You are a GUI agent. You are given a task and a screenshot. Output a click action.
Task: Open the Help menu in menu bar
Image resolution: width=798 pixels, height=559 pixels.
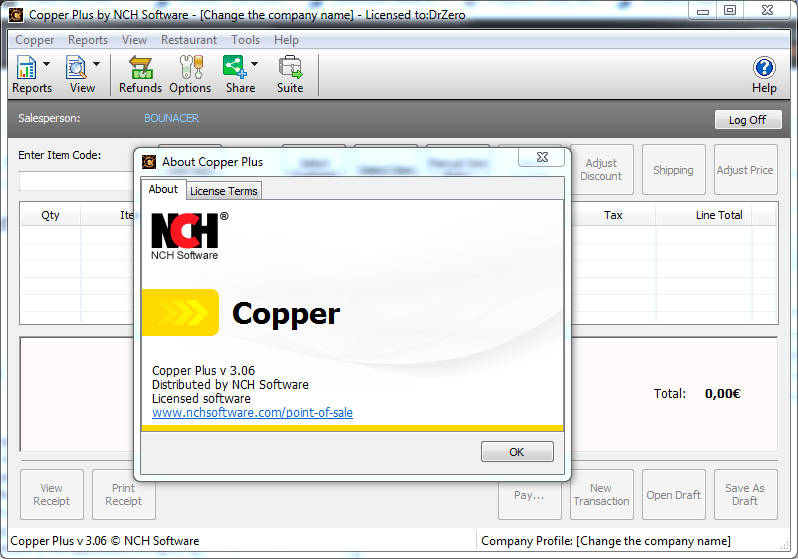(286, 40)
